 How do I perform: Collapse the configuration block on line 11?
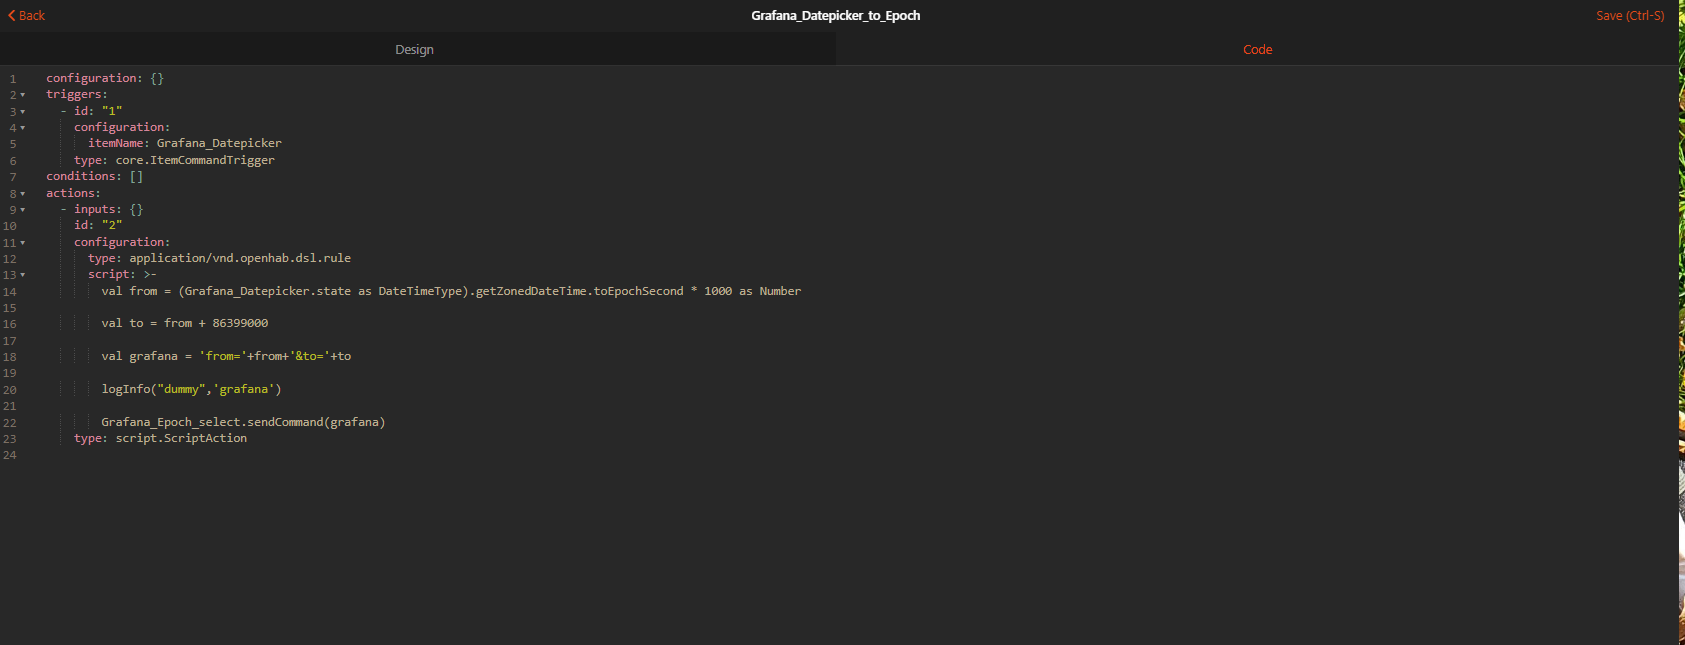pyautogui.click(x=23, y=243)
